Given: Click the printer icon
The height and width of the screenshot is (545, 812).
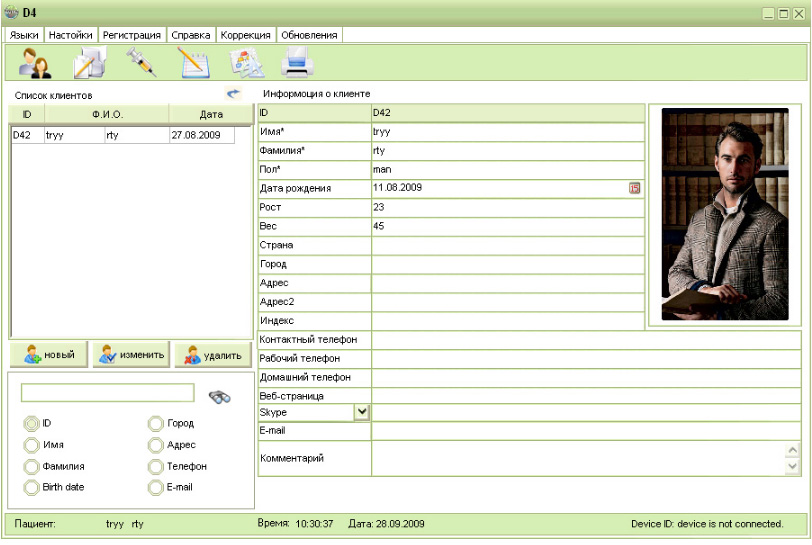Looking at the screenshot, I should tap(298, 63).
